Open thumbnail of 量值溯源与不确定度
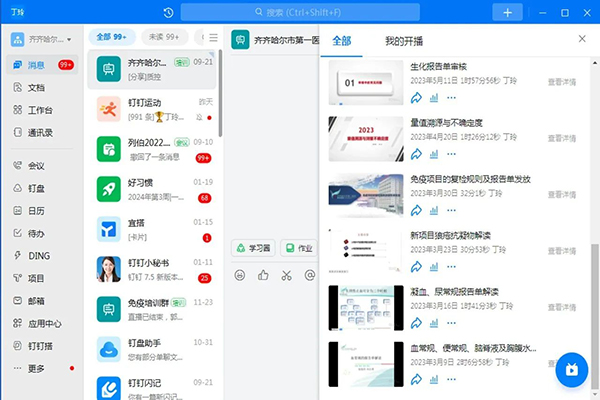The width and height of the screenshot is (600, 400). (x=366, y=139)
